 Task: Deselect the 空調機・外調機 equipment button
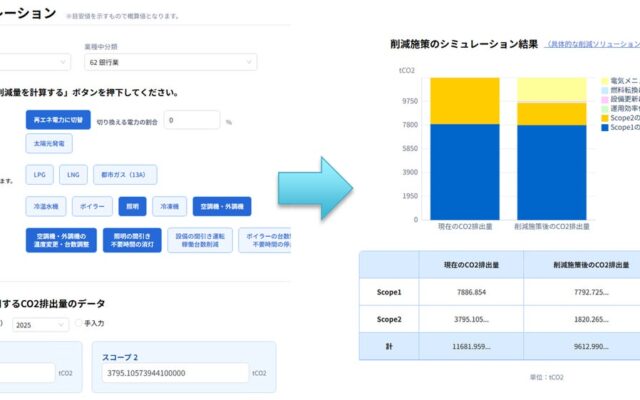tap(222, 207)
